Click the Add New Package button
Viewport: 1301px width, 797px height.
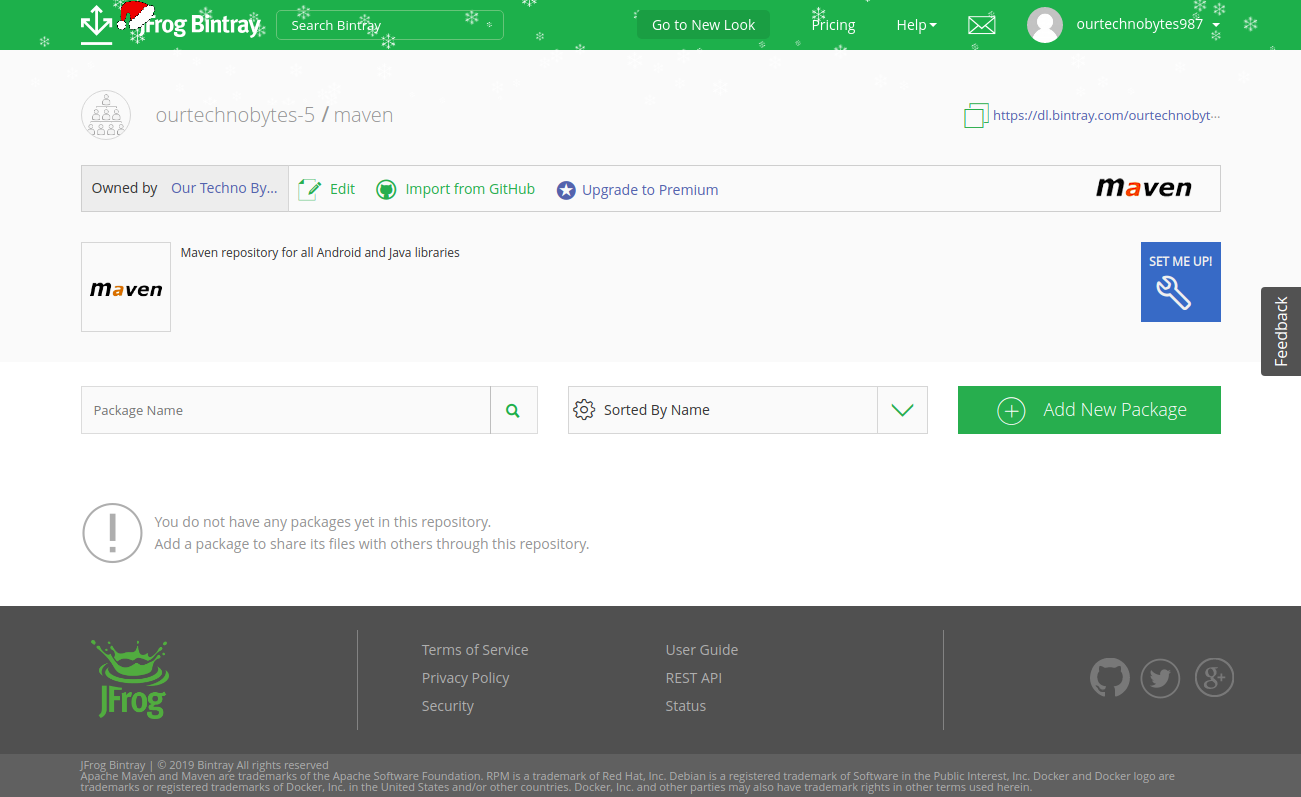(x=1089, y=410)
